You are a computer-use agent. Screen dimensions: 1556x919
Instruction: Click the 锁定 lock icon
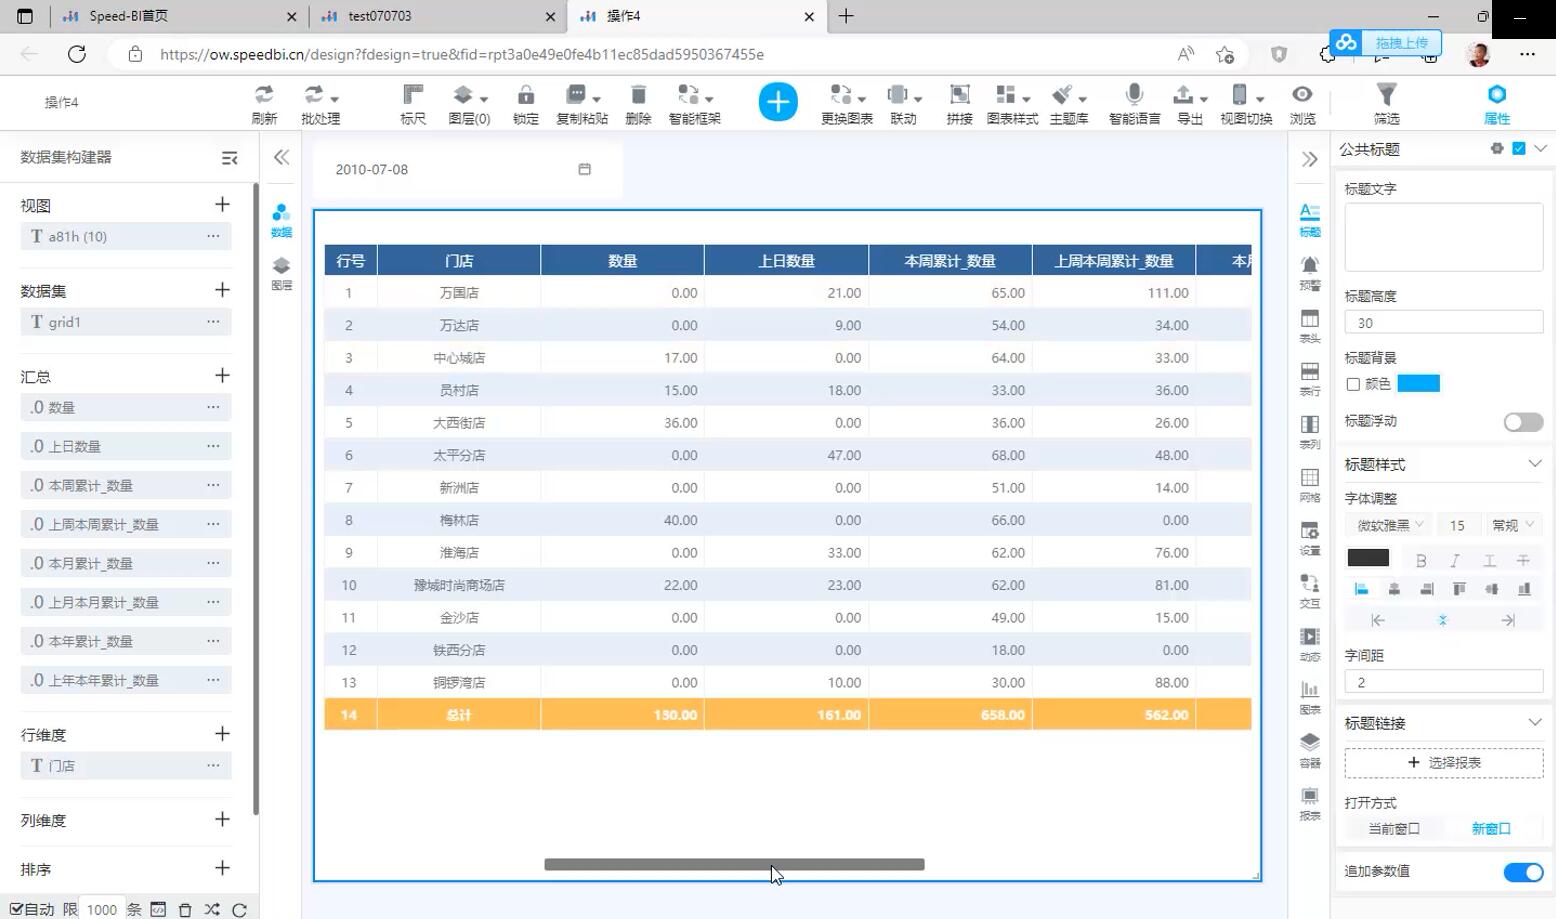click(525, 95)
